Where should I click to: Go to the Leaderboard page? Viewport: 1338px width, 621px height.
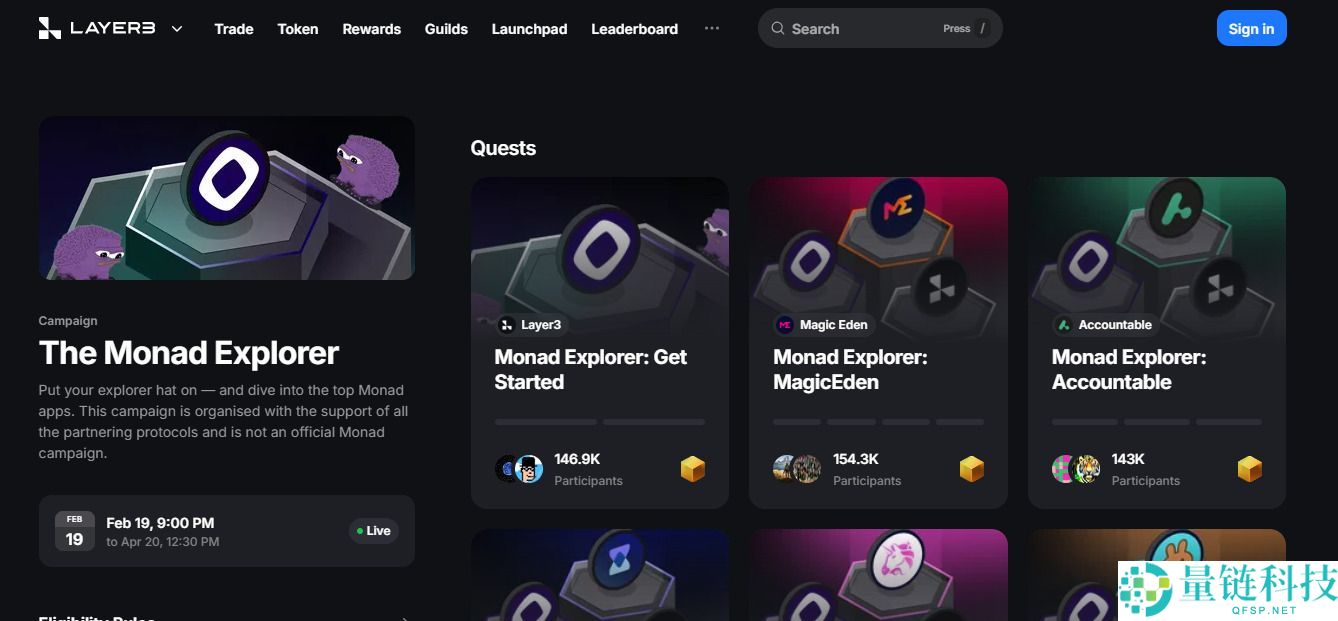click(634, 29)
